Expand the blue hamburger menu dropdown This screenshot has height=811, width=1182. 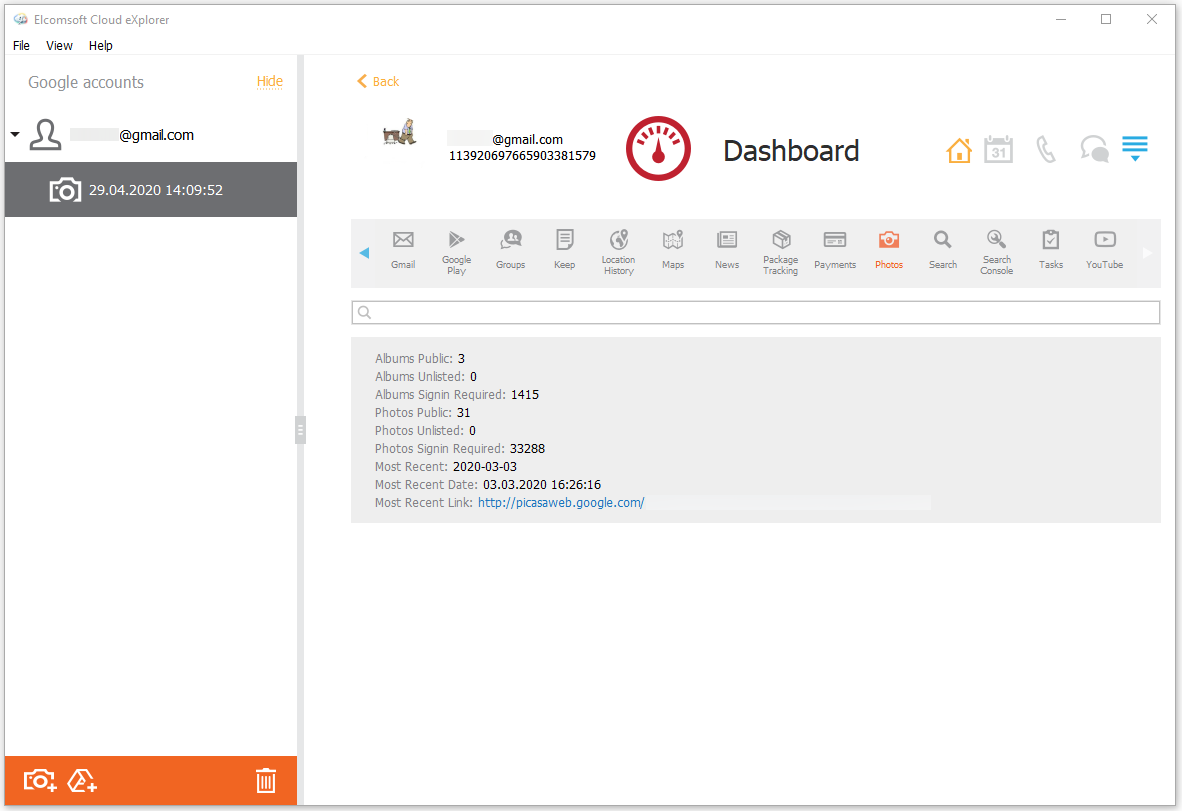(x=1134, y=149)
